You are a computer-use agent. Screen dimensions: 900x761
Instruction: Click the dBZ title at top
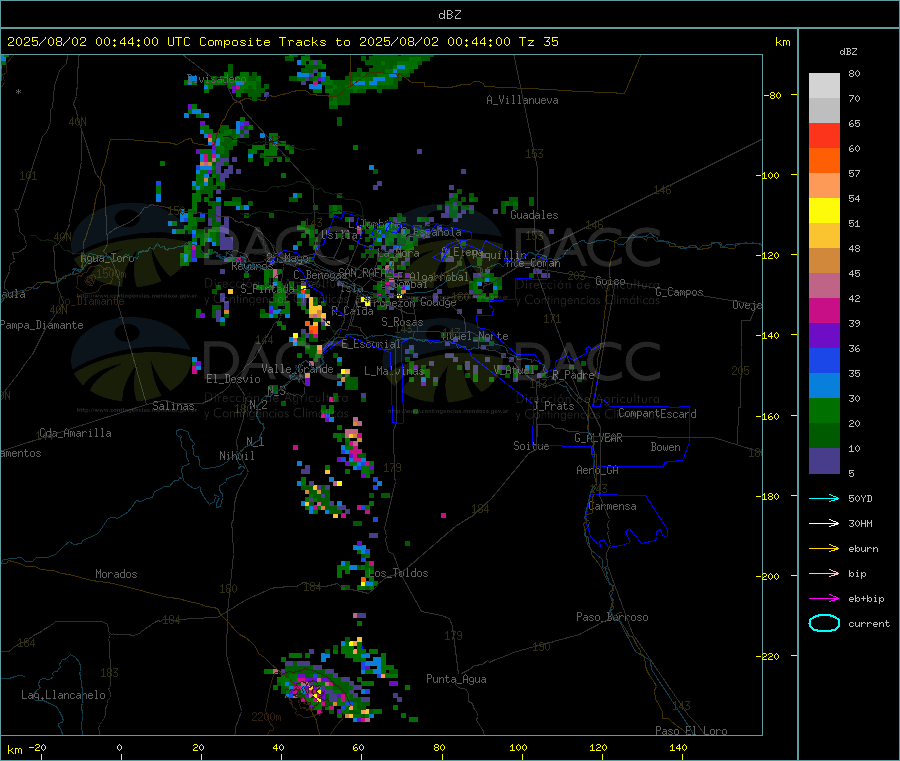(449, 15)
